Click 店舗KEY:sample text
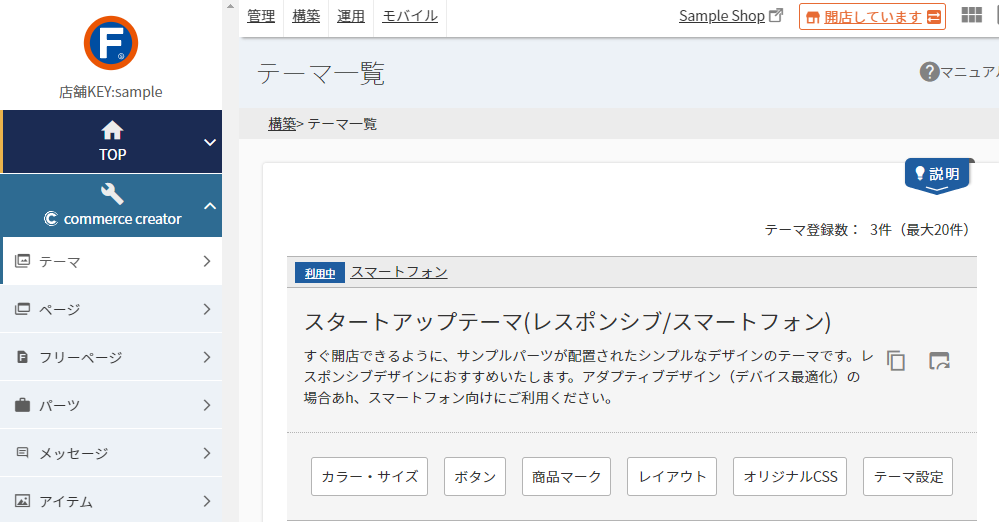 pyautogui.click(x=111, y=92)
